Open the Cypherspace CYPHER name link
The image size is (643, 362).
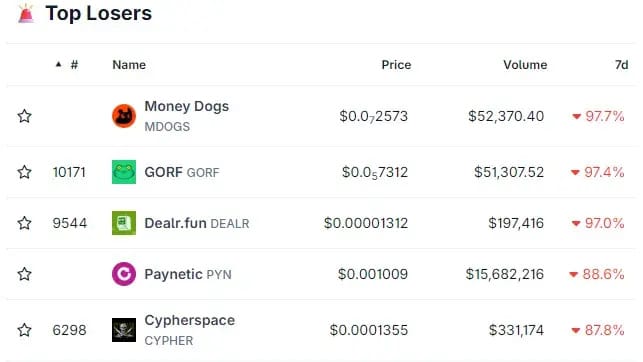(x=189, y=330)
